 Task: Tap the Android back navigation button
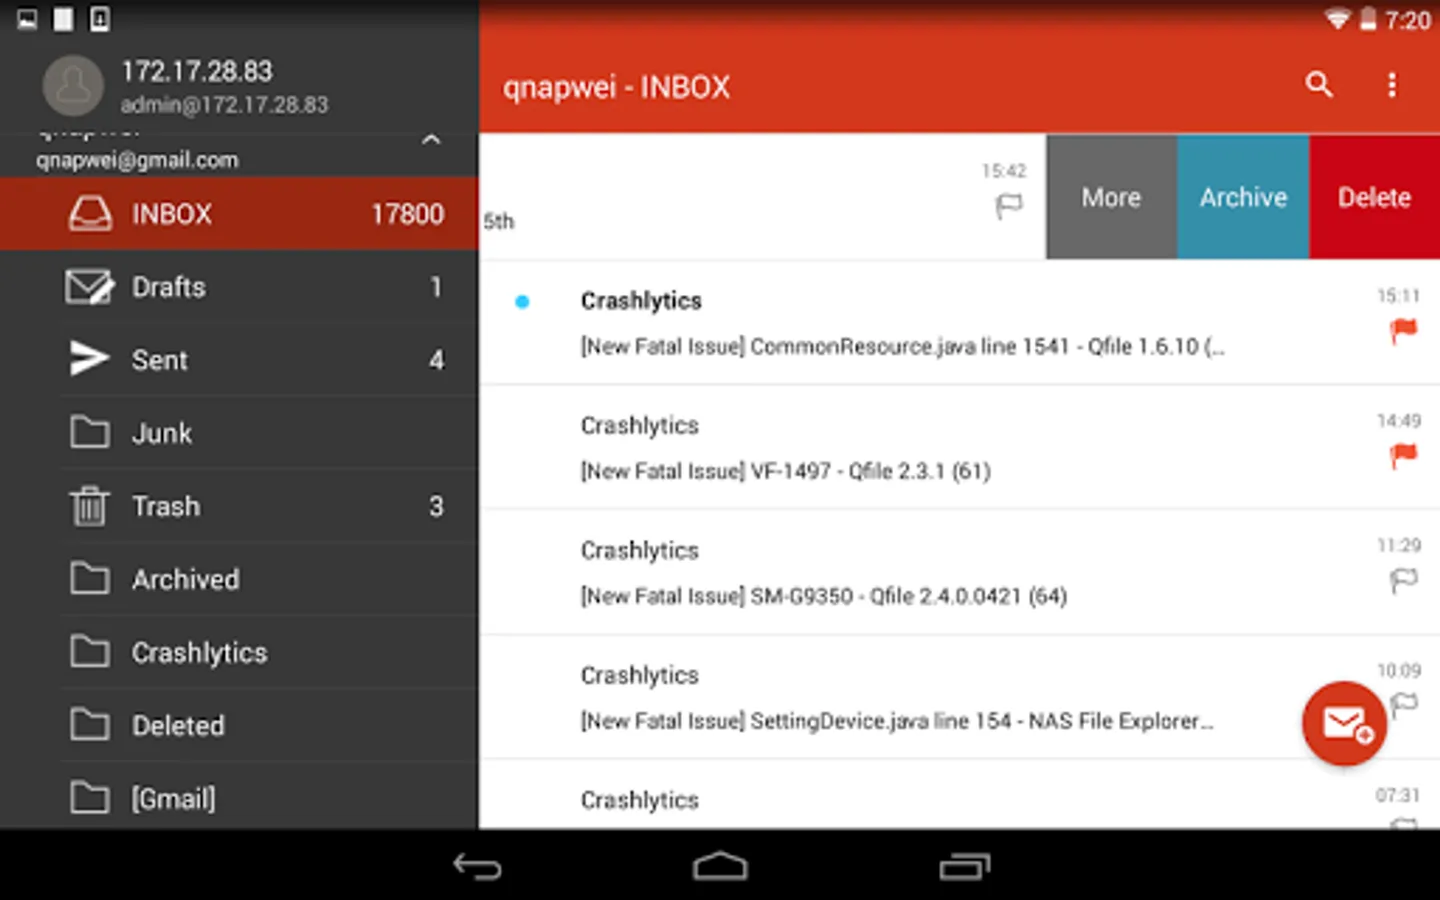click(477, 866)
